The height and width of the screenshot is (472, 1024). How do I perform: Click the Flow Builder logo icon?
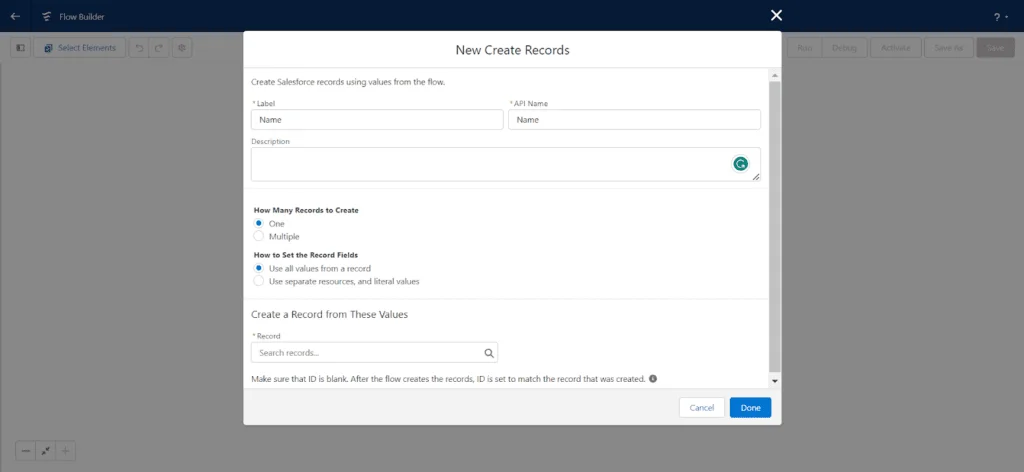click(x=46, y=16)
